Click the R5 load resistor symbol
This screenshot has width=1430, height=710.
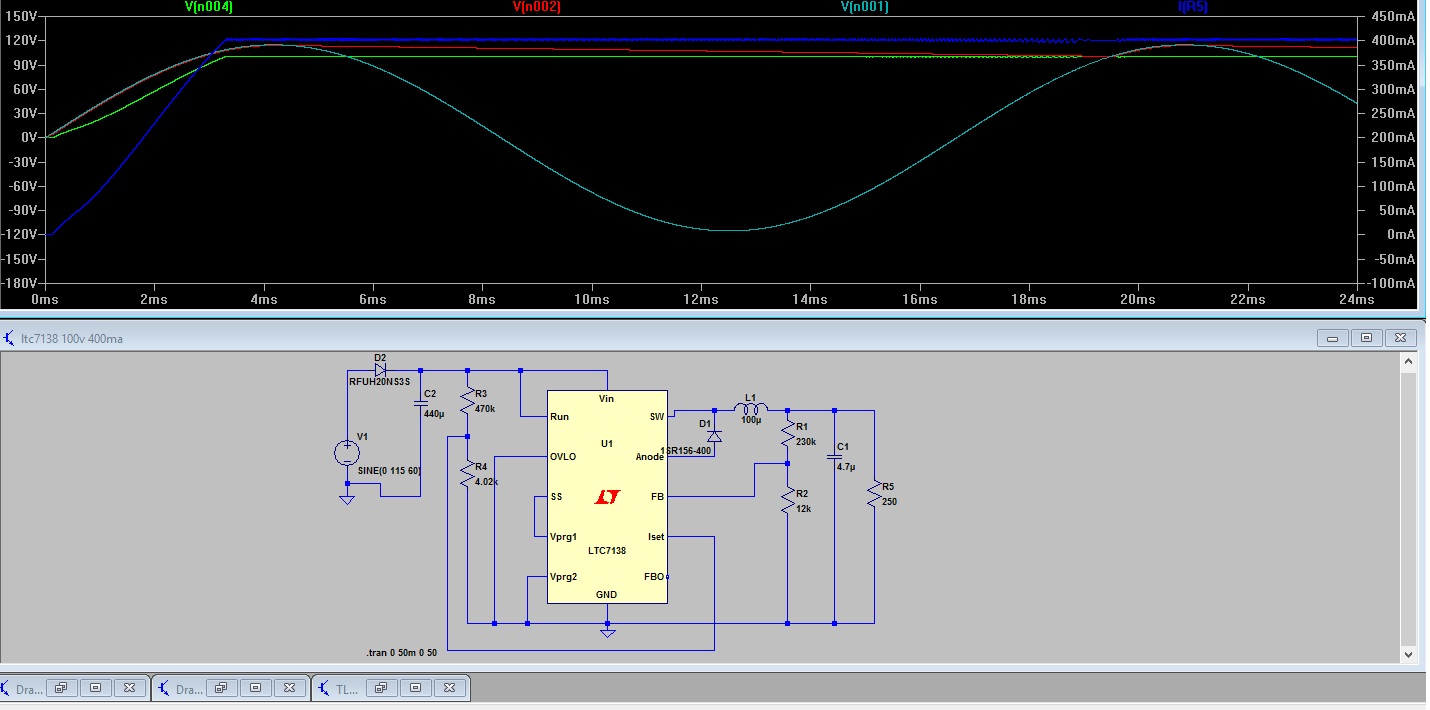(875, 494)
